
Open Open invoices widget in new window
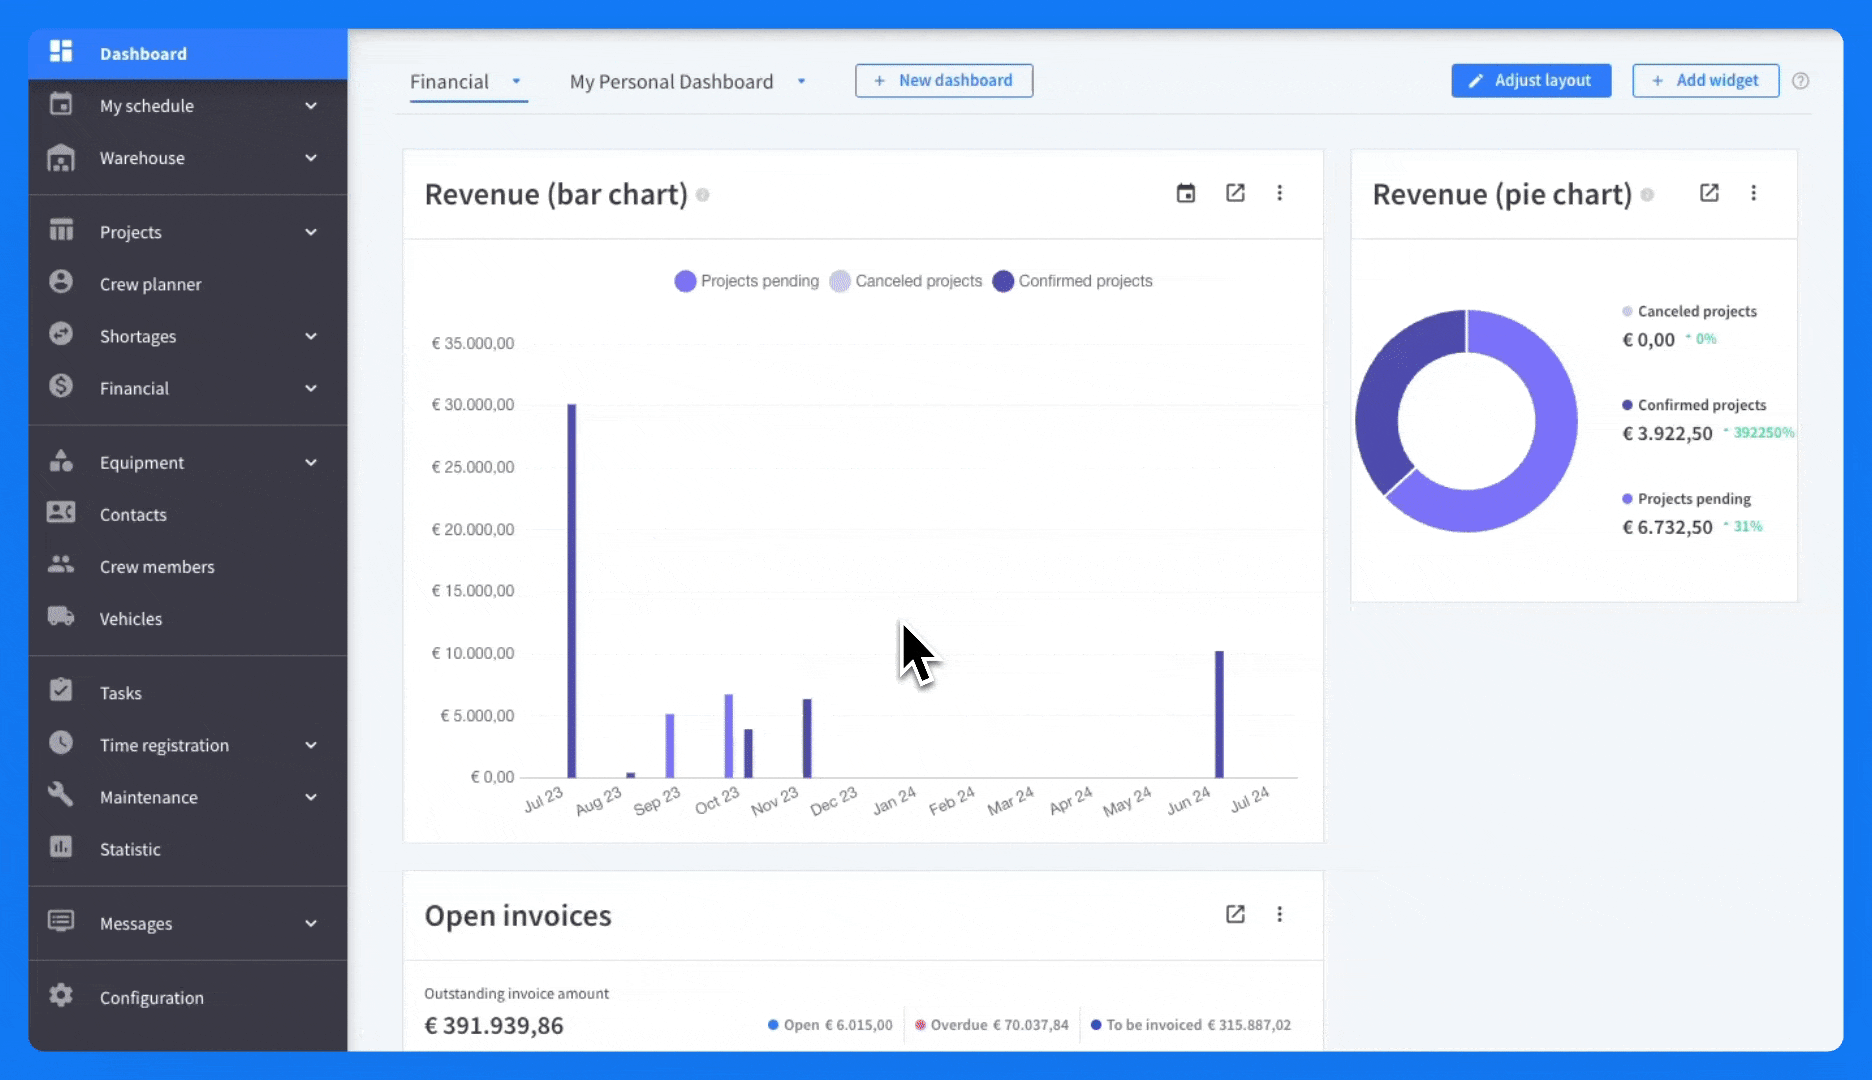[x=1235, y=914]
